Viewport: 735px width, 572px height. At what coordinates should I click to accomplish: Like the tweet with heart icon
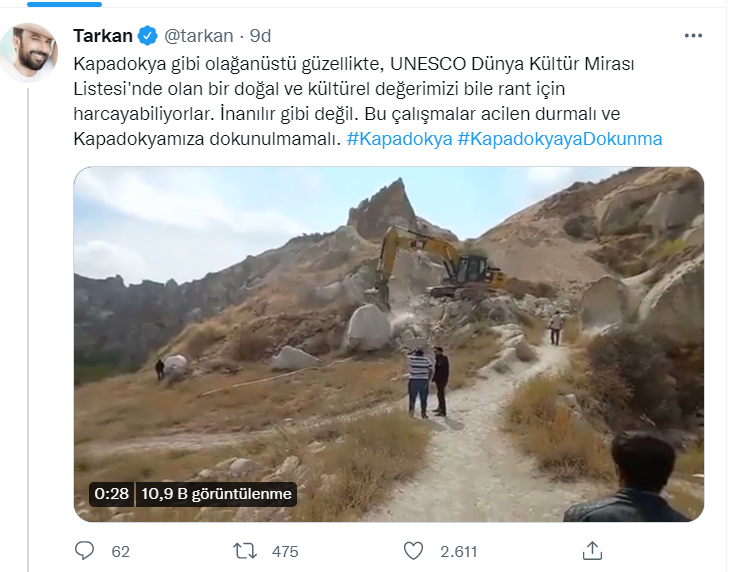click(x=413, y=551)
